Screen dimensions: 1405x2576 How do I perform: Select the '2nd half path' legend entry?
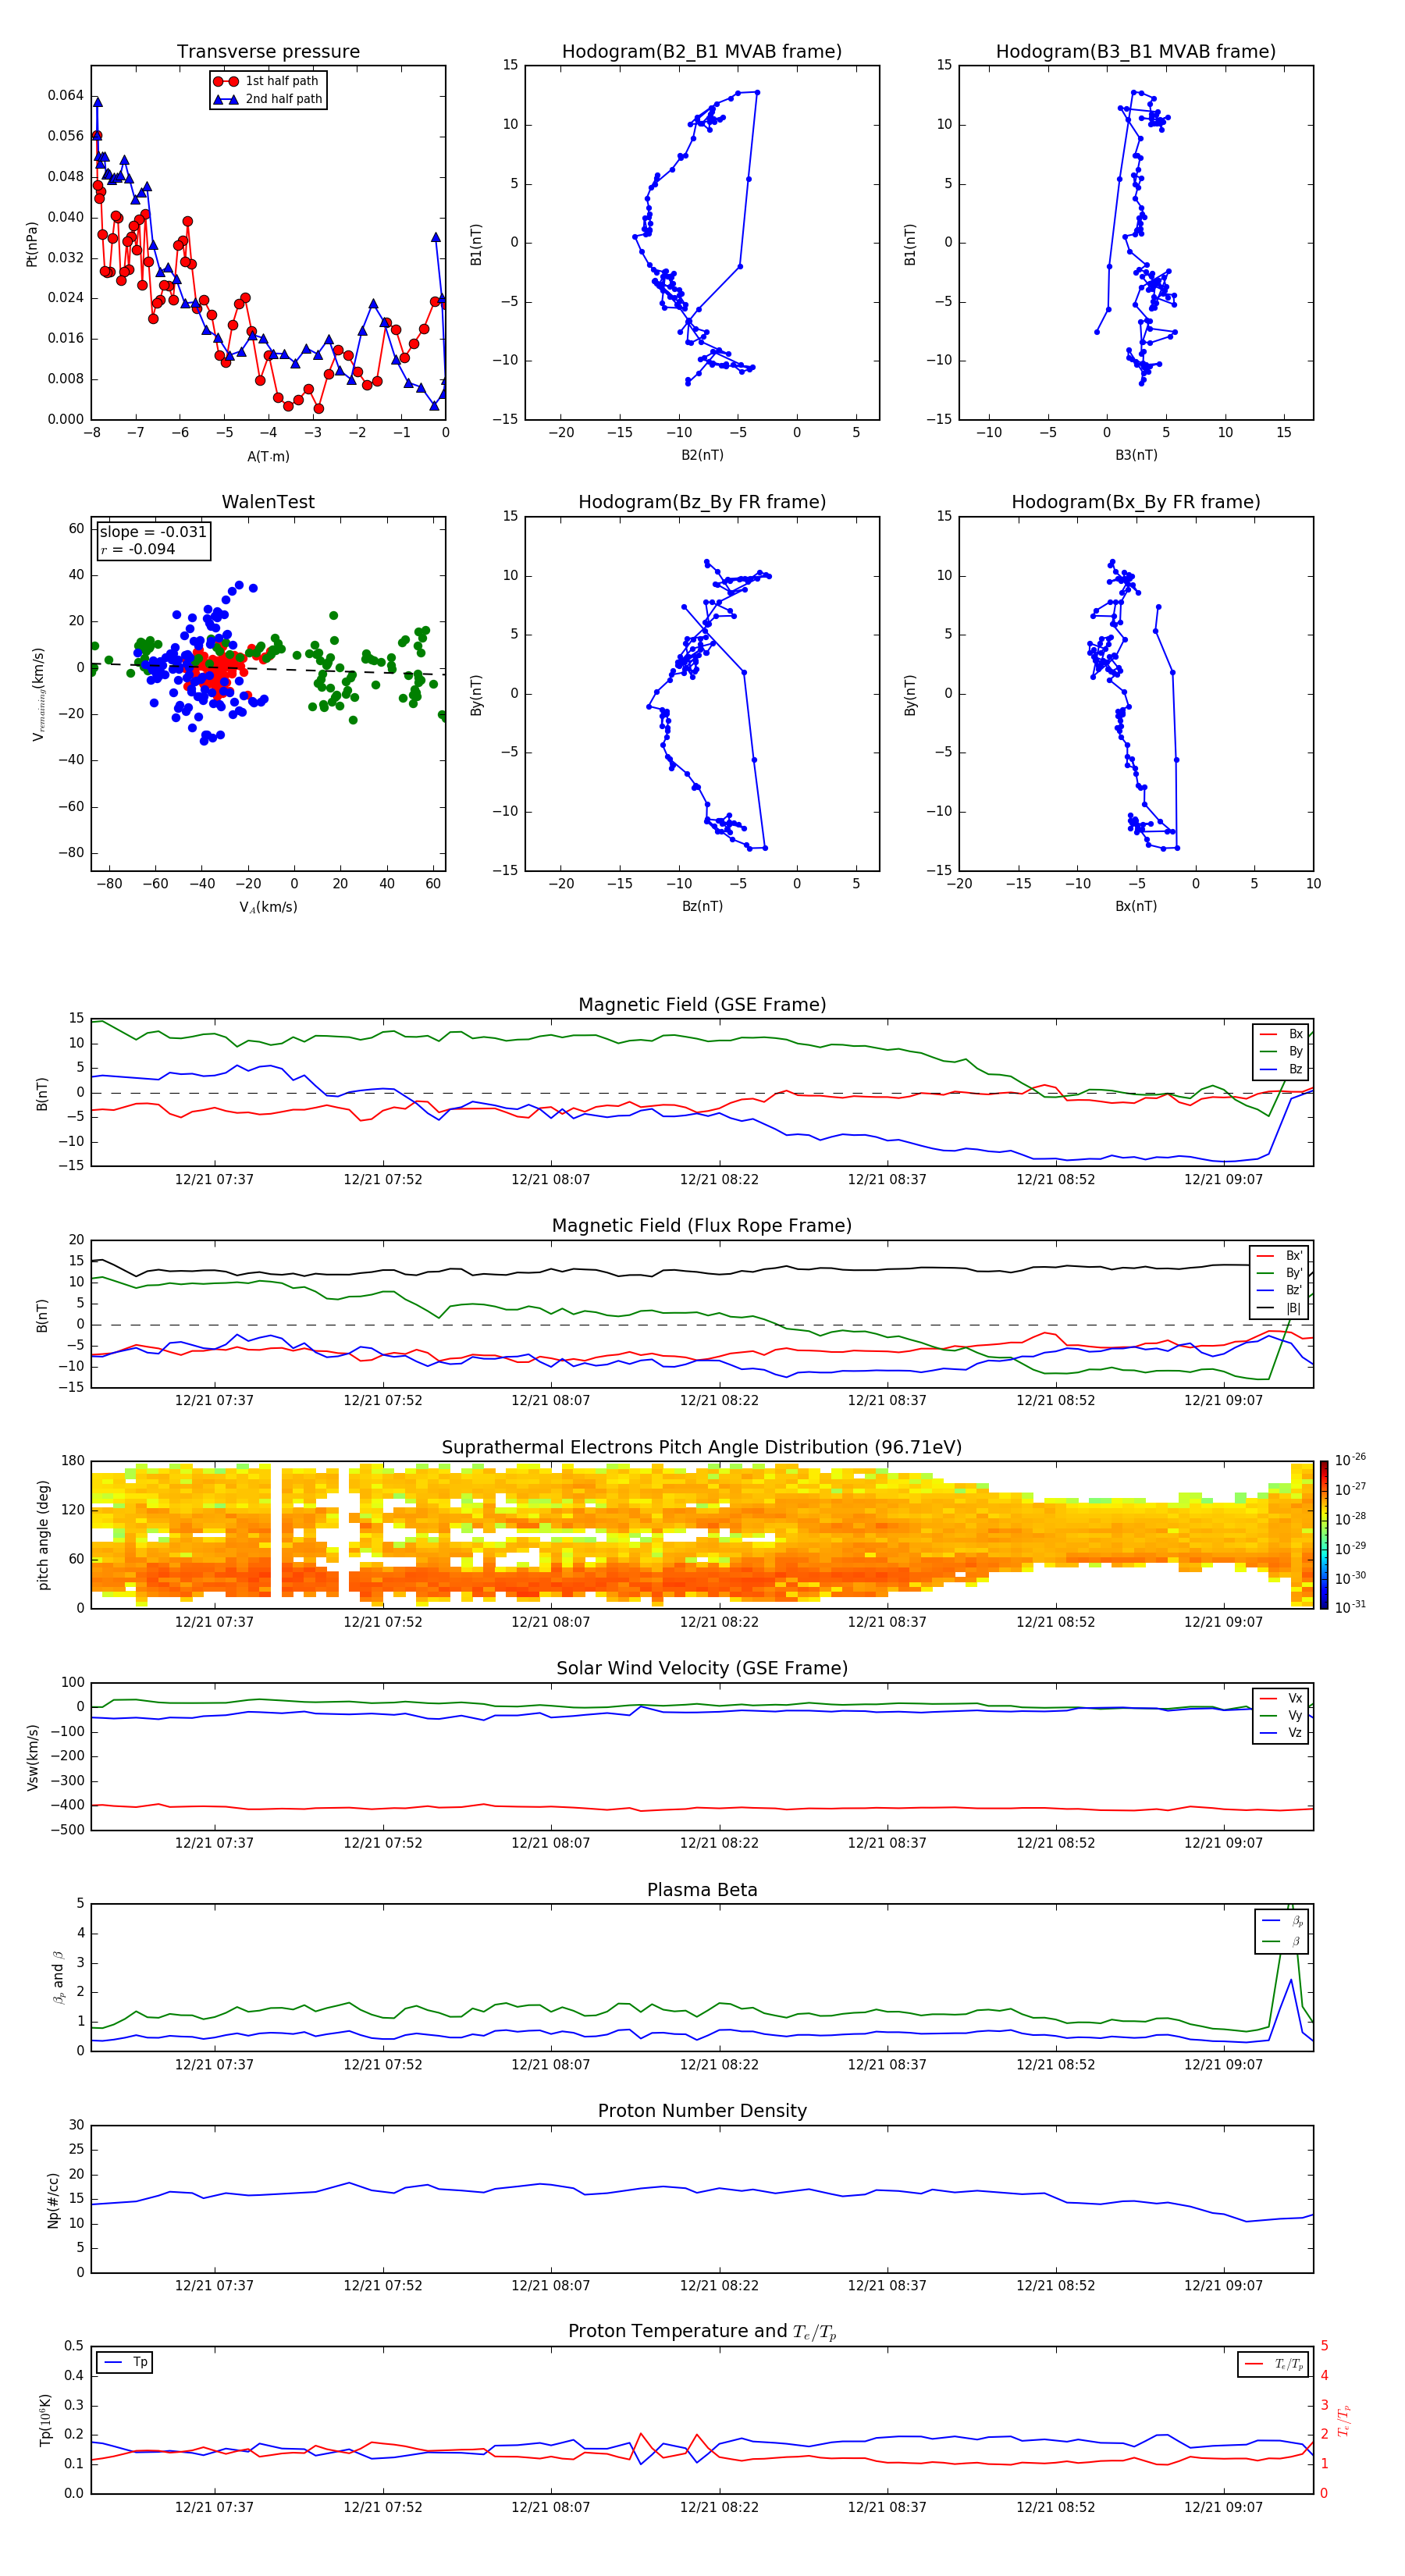point(268,99)
